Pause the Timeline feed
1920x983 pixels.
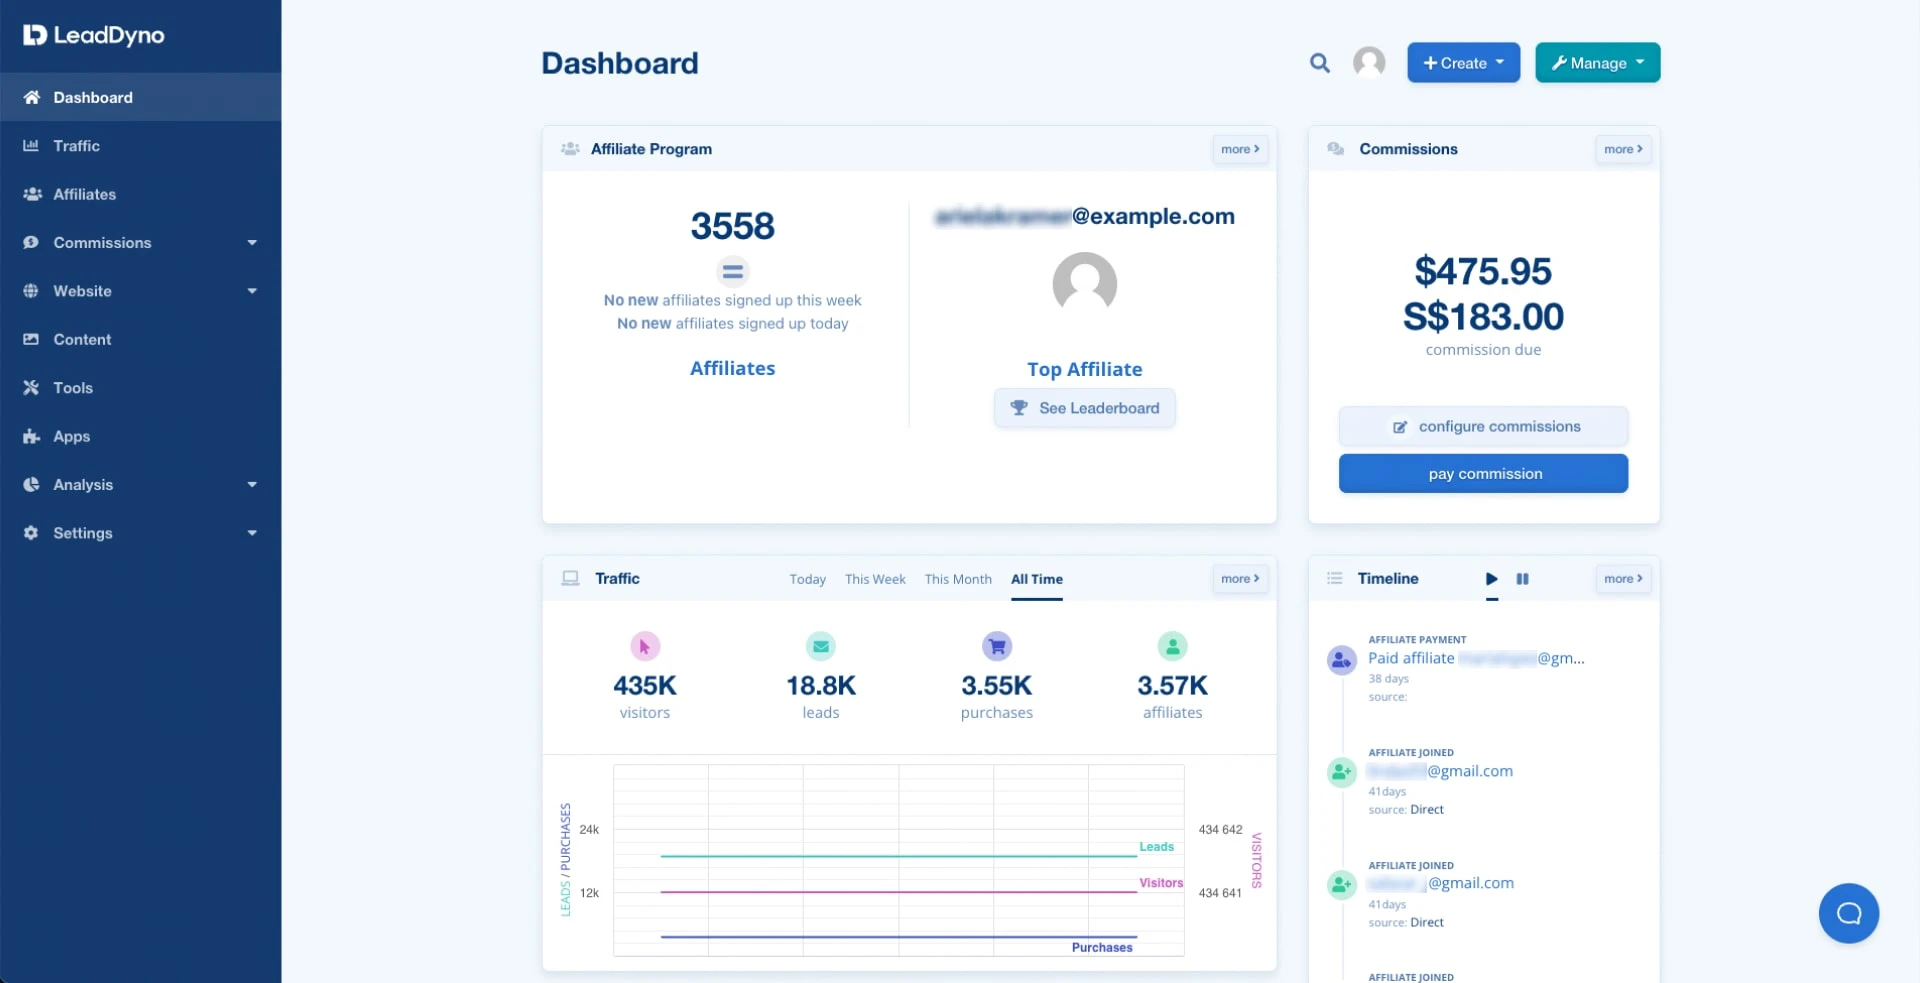pyautogui.click(x=1522, y=579)
